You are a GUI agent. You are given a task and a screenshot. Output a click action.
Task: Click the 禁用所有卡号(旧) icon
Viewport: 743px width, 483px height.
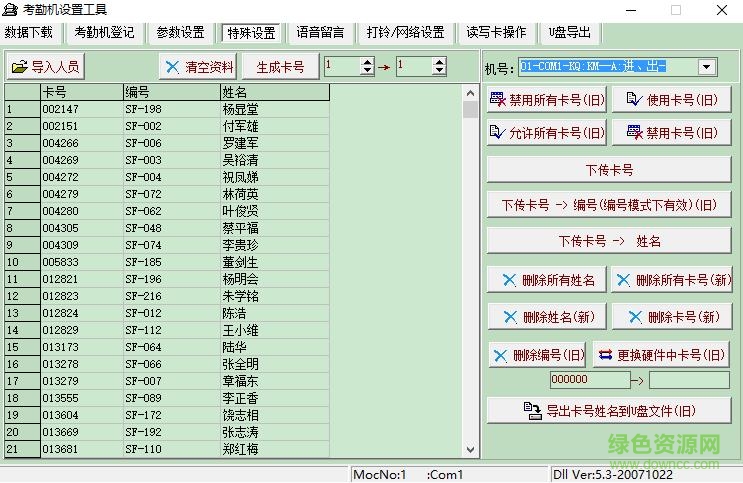(x=498, y=99)
